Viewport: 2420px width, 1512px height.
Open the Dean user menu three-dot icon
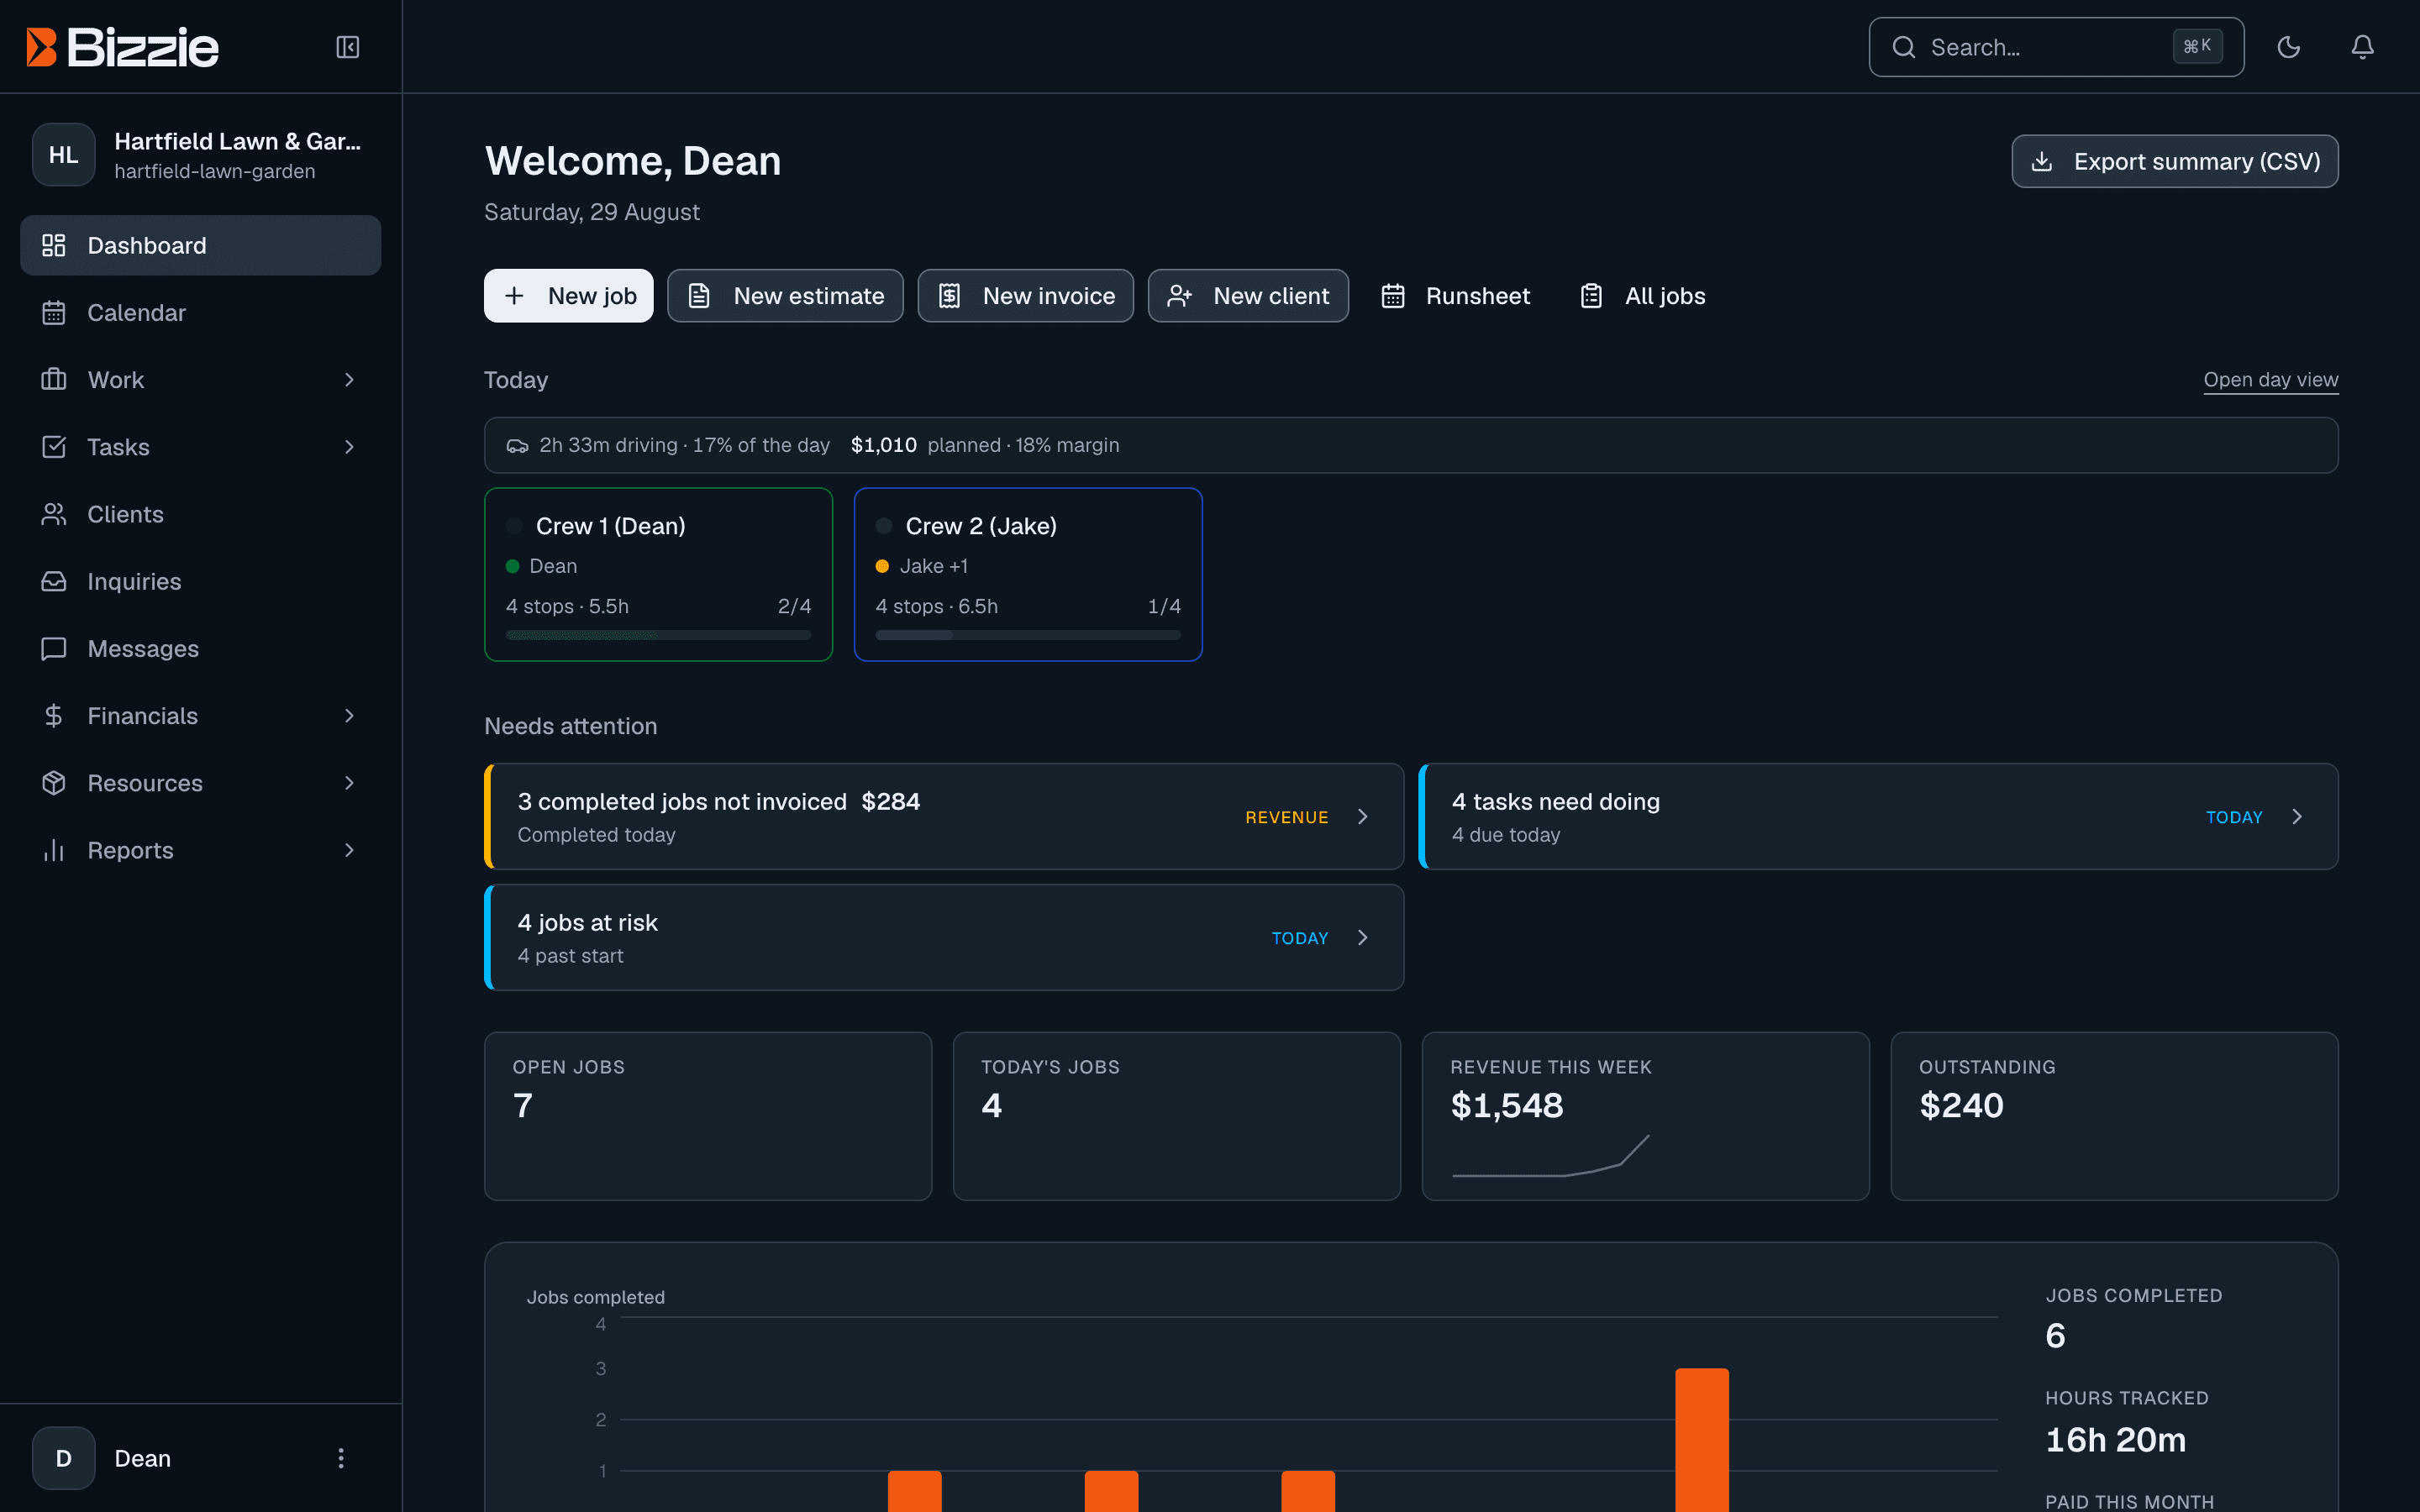pyautogui.click(x=341, y=1458)
